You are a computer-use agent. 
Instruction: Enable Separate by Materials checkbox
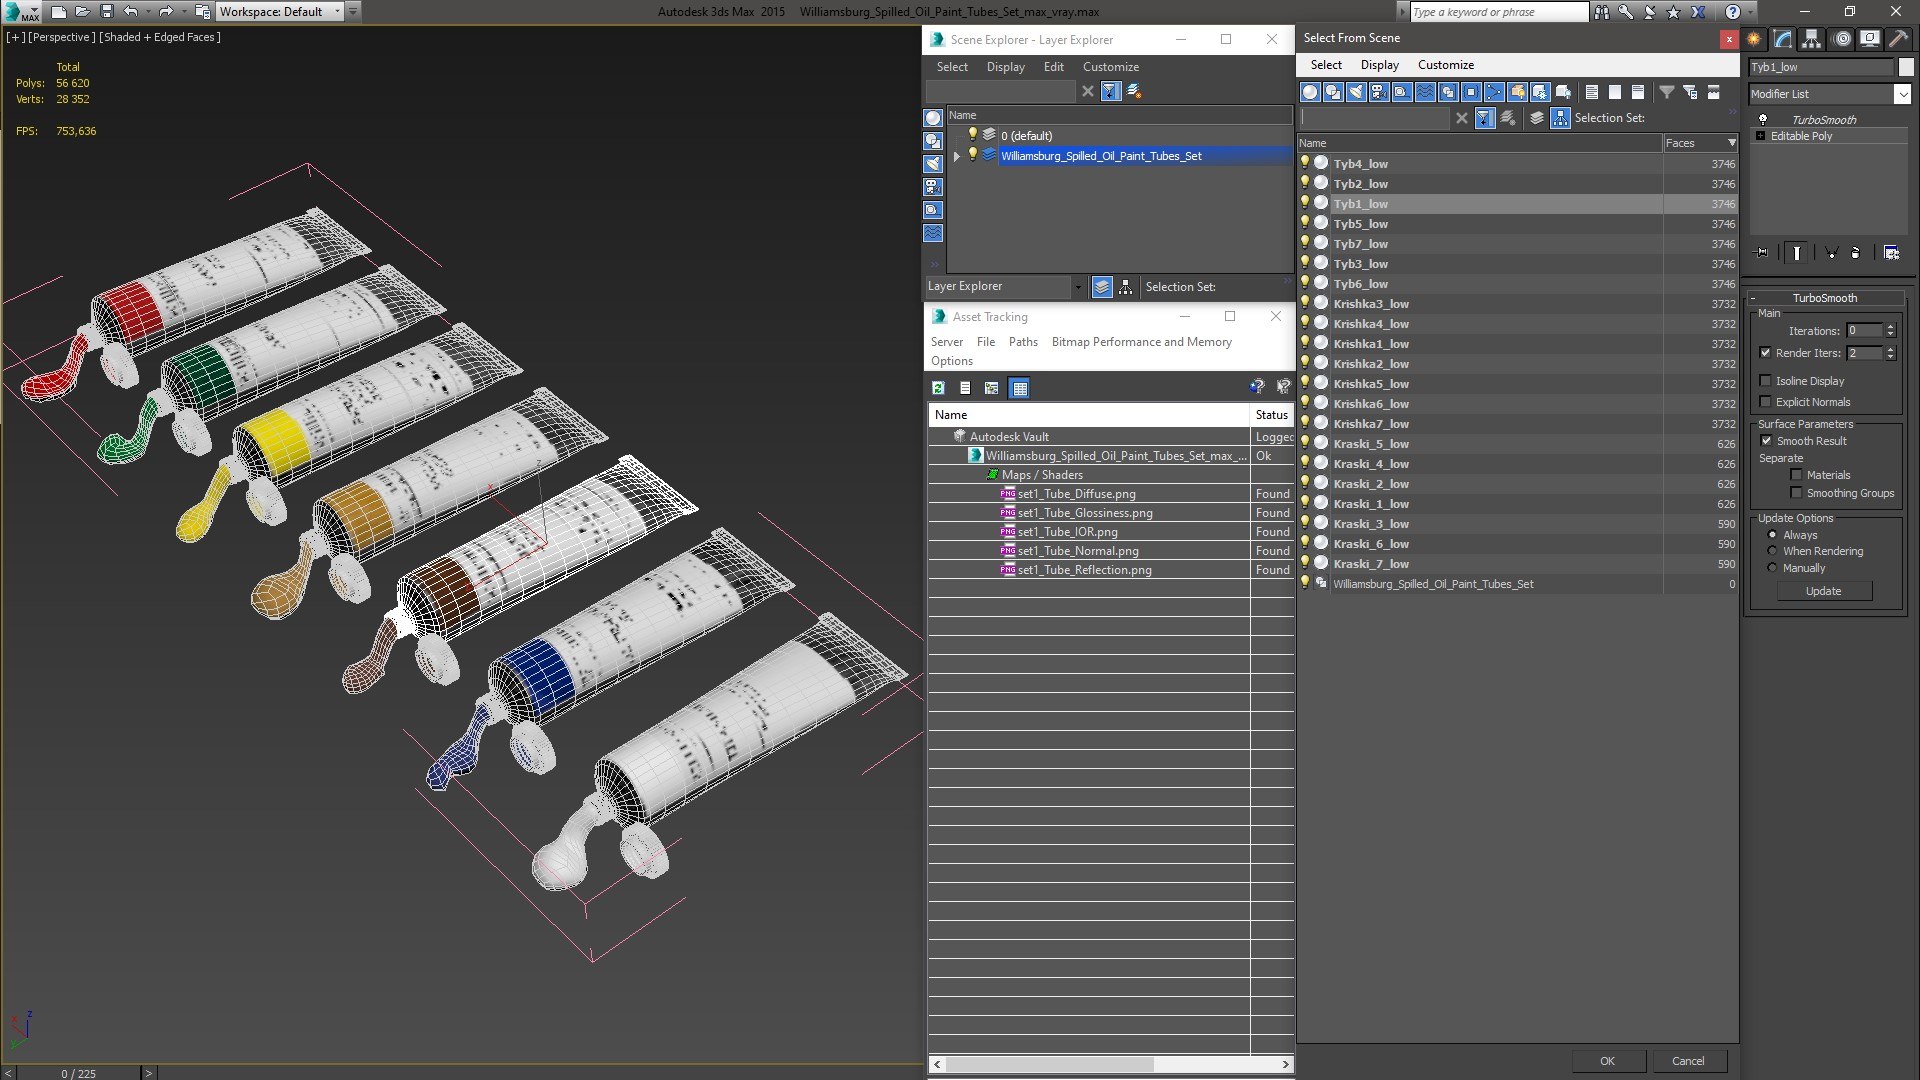tap(1796, 475)
